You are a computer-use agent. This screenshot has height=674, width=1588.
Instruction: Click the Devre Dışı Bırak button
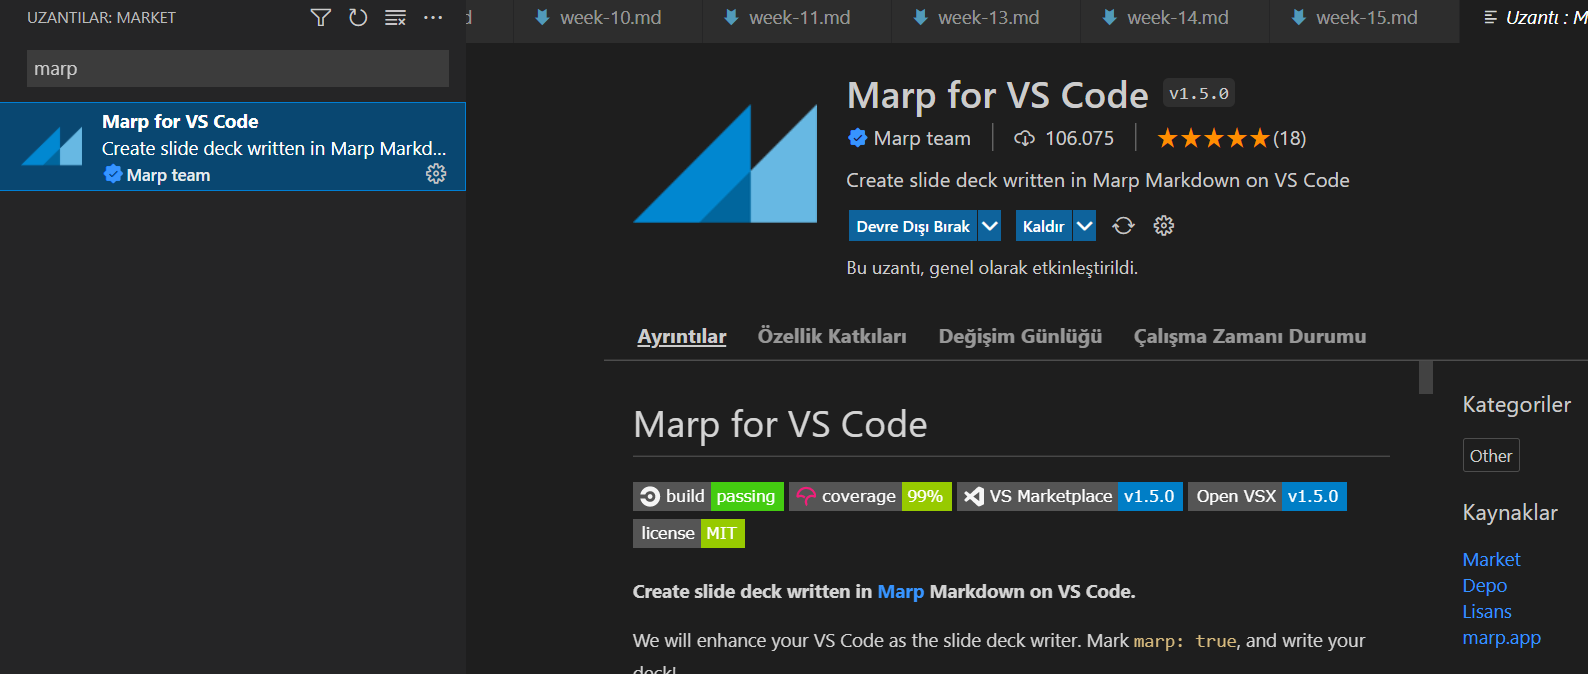[x=913, y=226]
